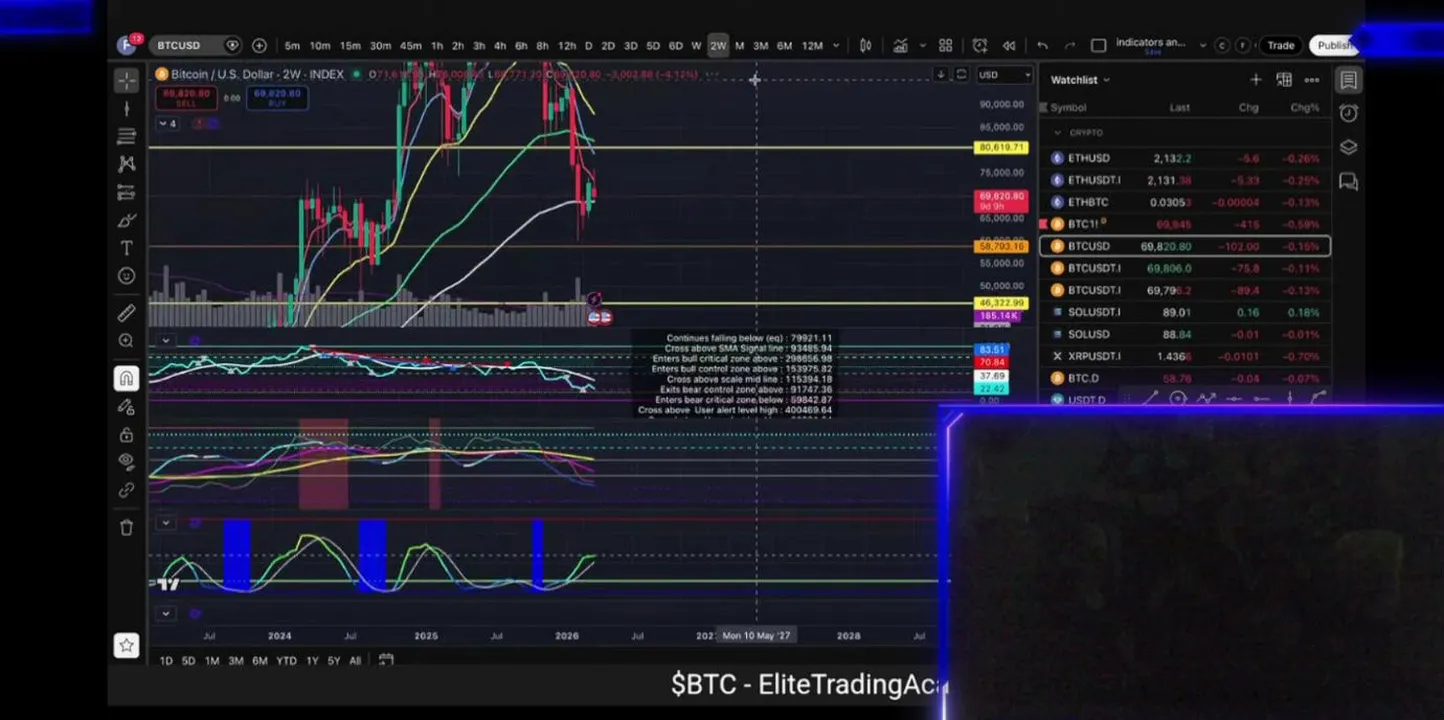Screen dimensions: 1444x720
Task: Expand the layout name dropdown arrow
Action: point(1203,45)
